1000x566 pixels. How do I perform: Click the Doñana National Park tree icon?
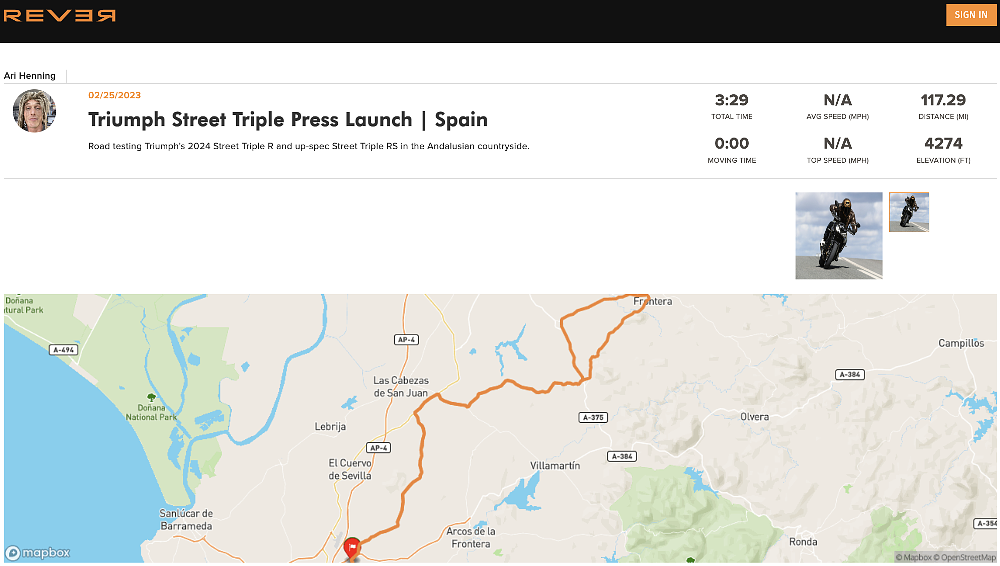pyautogui.click(x=151, y=396)
